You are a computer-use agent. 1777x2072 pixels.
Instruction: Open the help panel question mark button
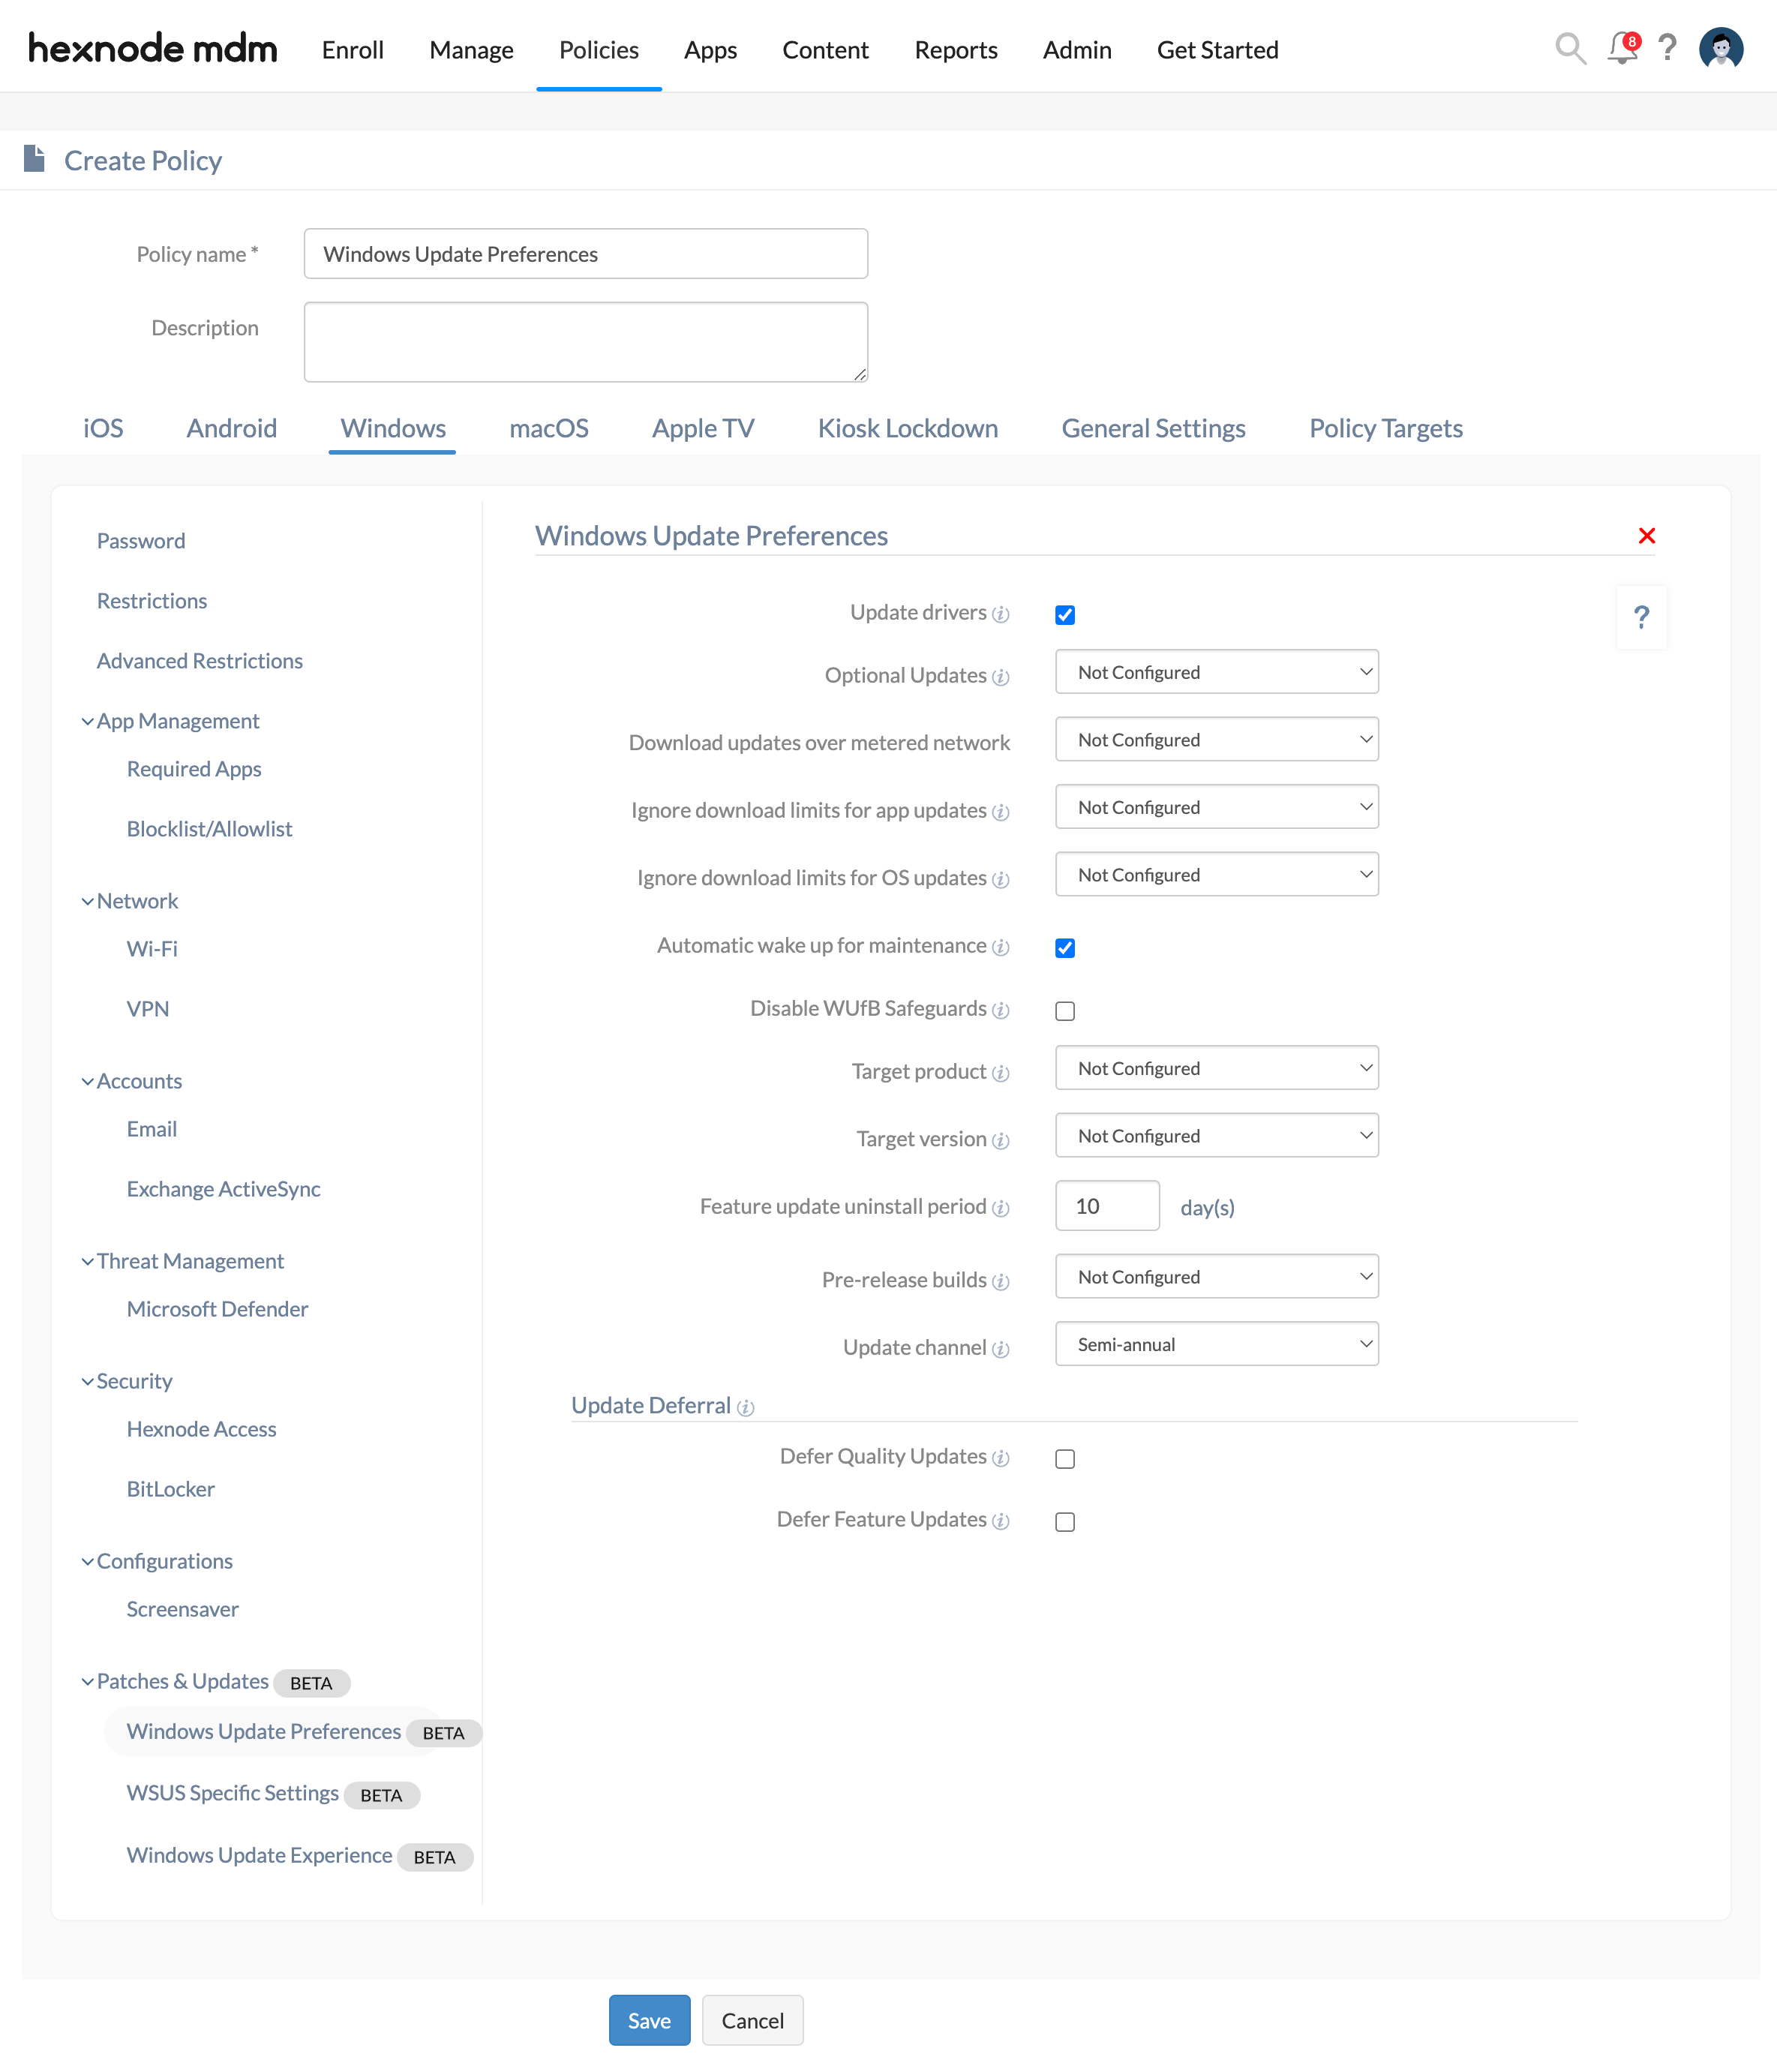[1641, 617]
